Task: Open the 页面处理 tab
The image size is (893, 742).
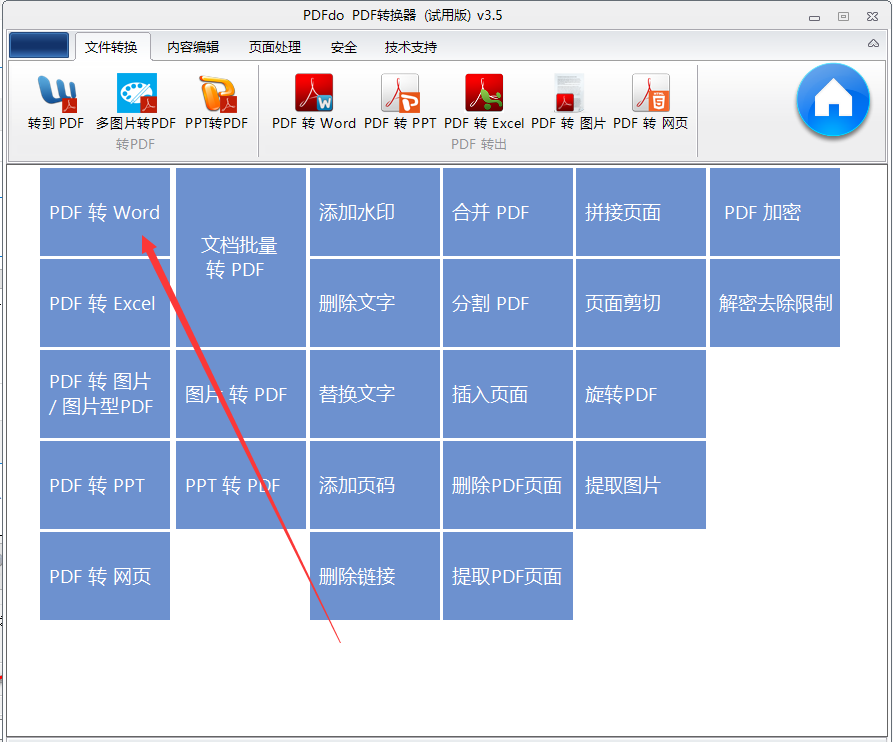Action: 275,47
